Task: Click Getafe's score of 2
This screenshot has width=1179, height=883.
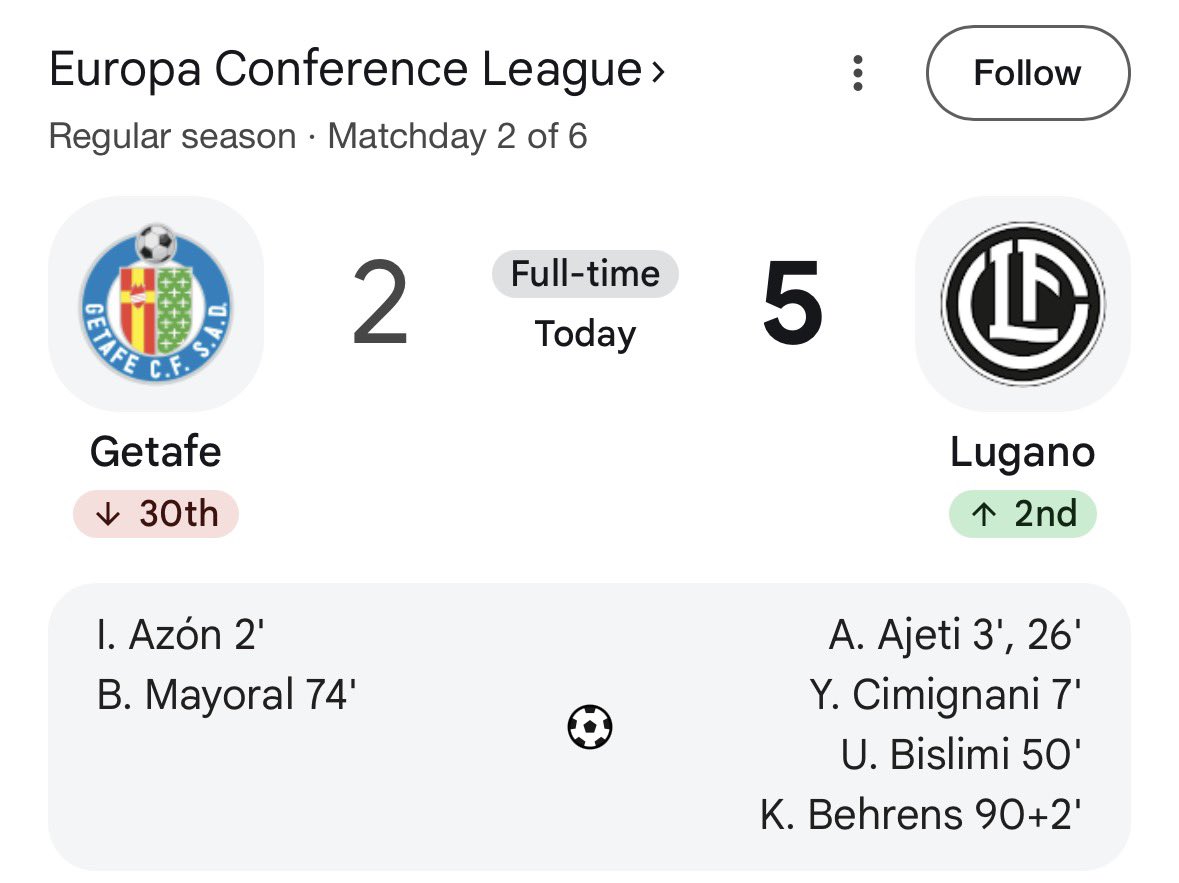Action: (380, 302)
